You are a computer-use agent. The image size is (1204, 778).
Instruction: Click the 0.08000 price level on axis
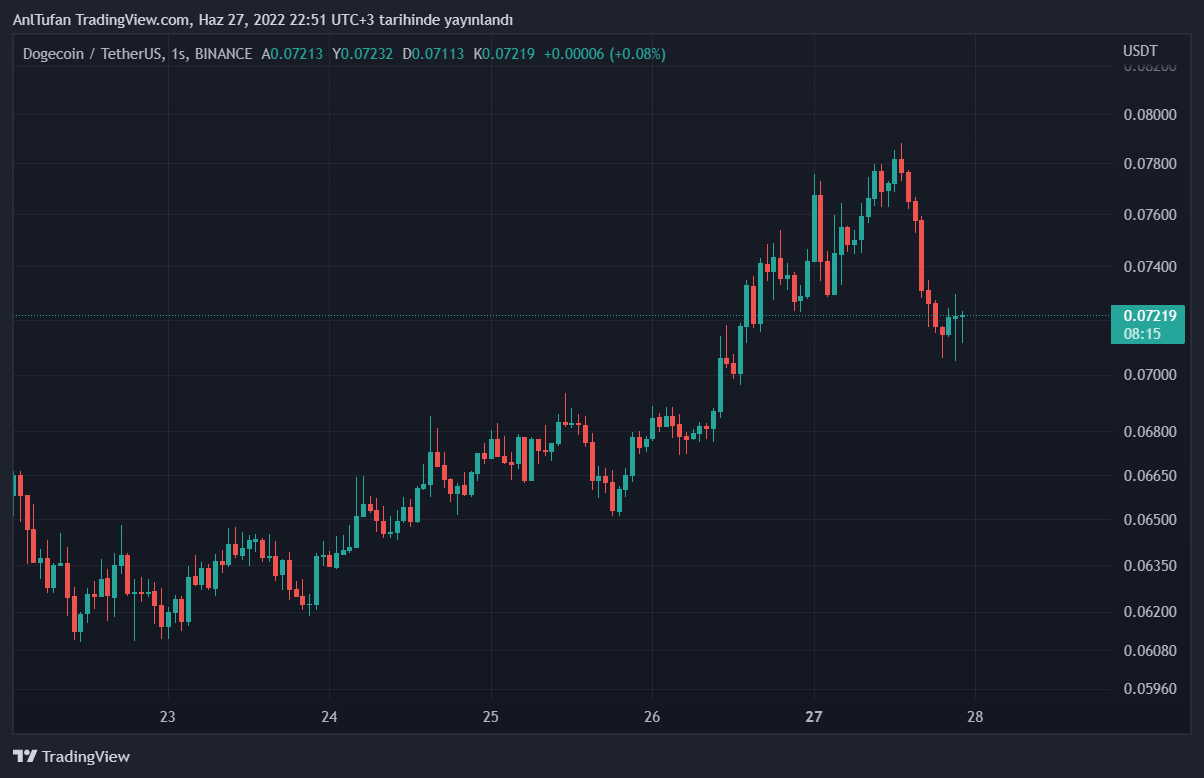click(1148, 114)
